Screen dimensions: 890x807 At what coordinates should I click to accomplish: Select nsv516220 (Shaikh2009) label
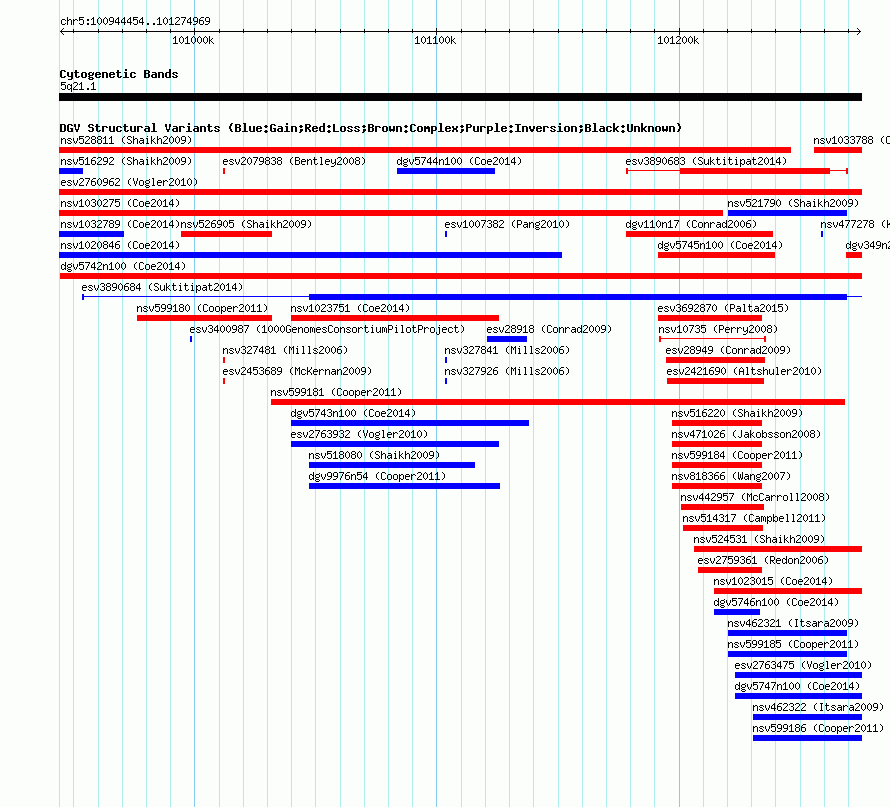(737, 413)
